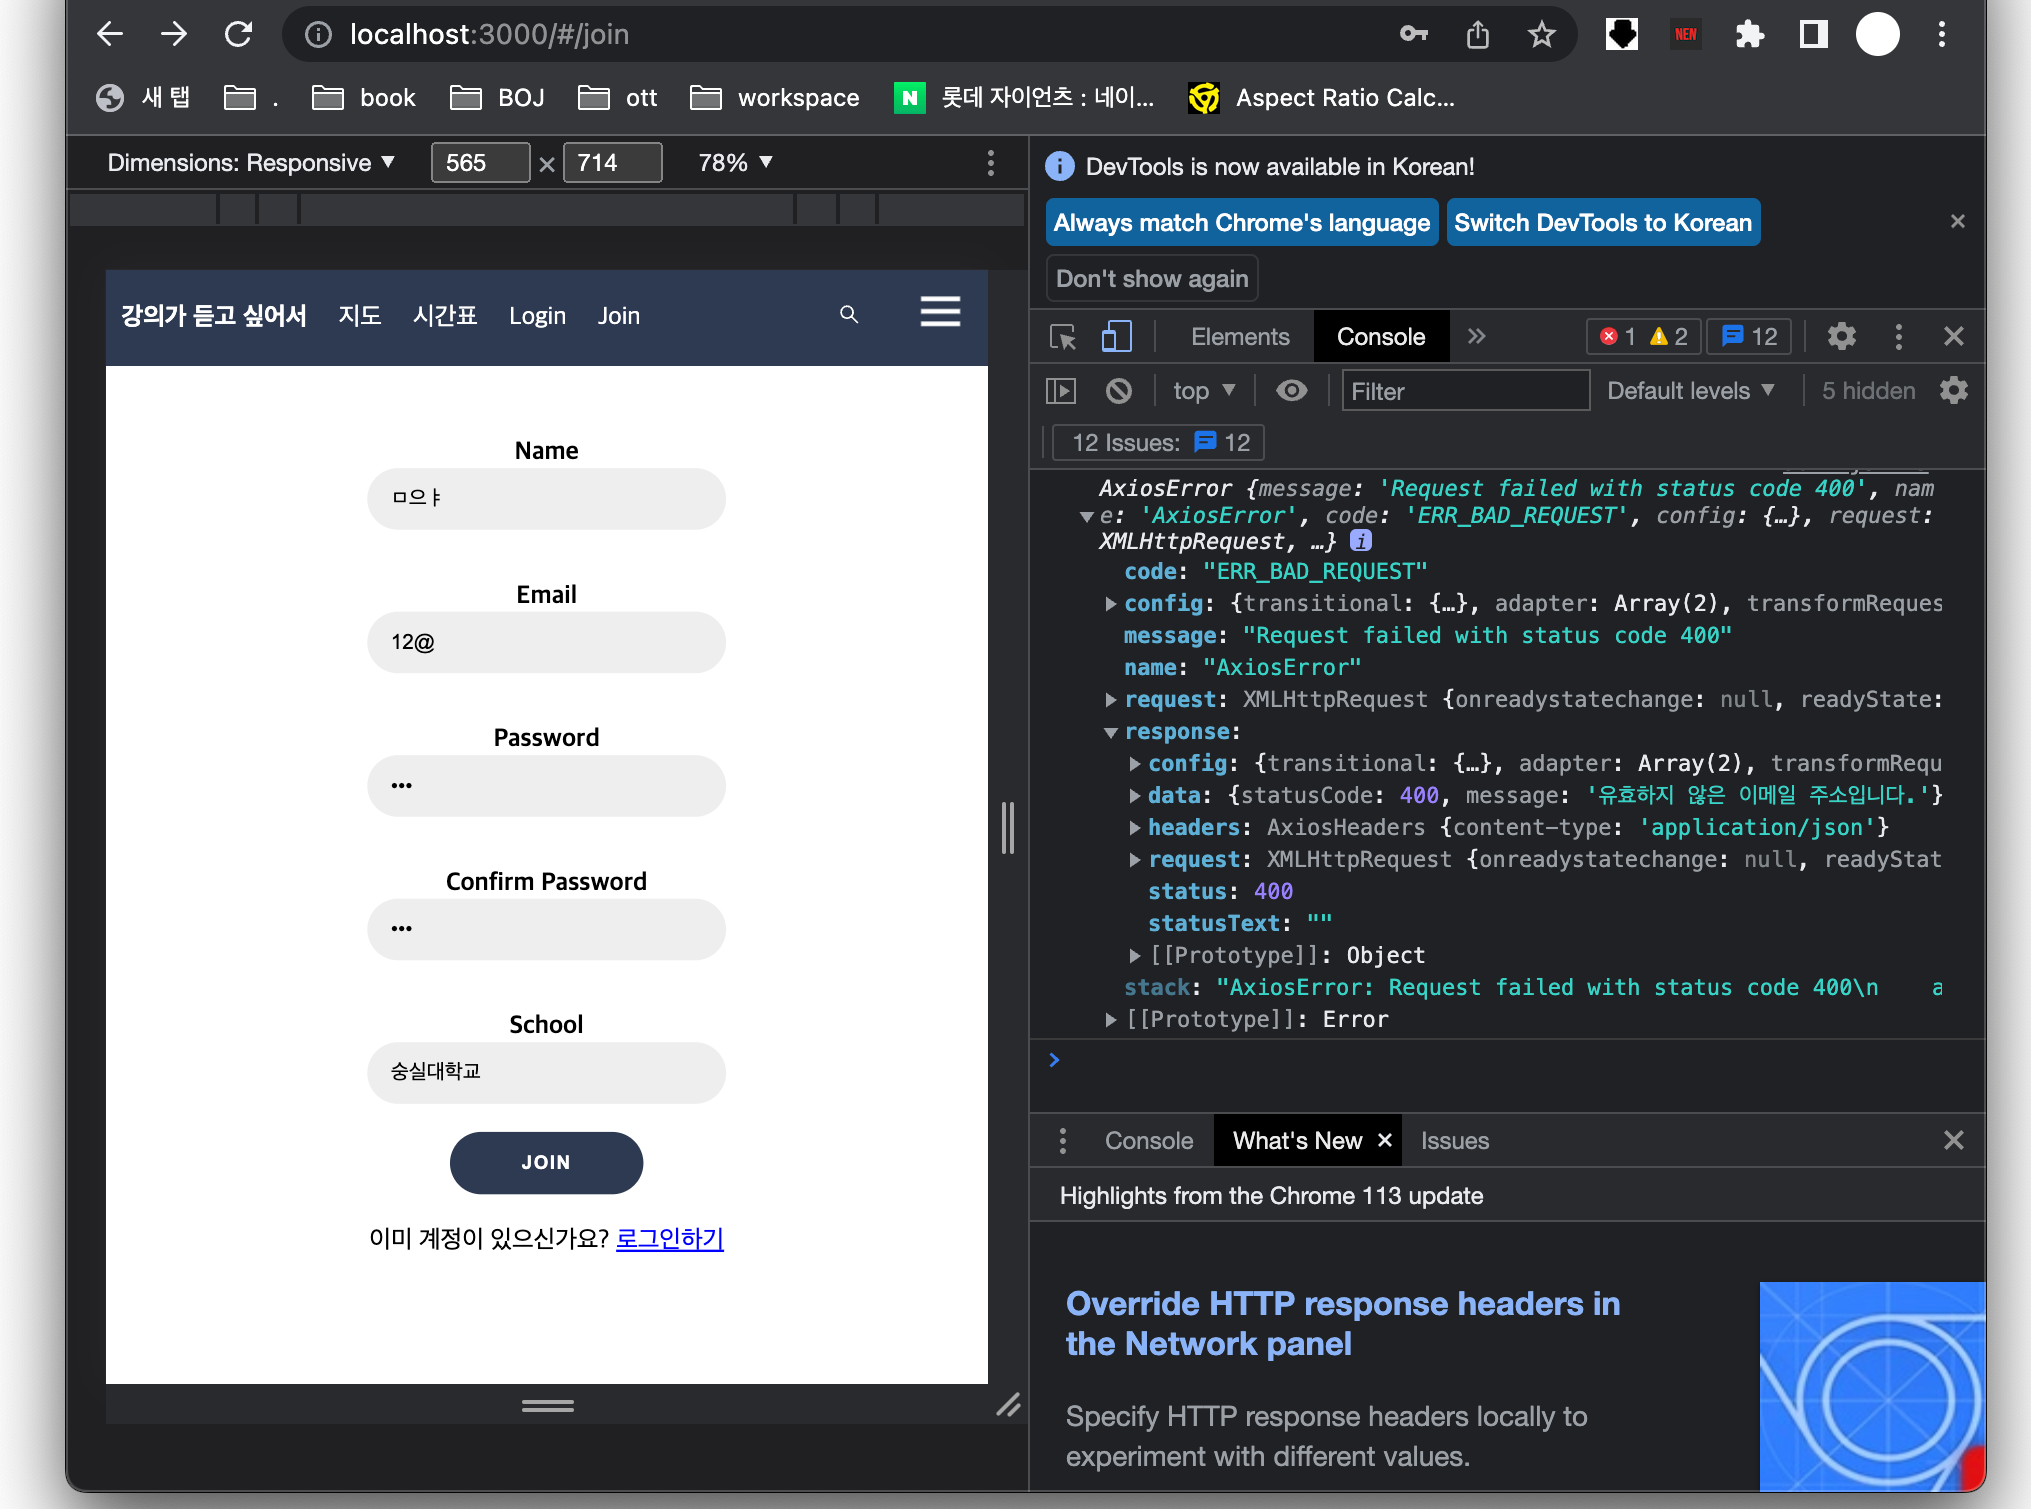
Task: Toggle the device toolbar icon
Action: pos(1116,337)
